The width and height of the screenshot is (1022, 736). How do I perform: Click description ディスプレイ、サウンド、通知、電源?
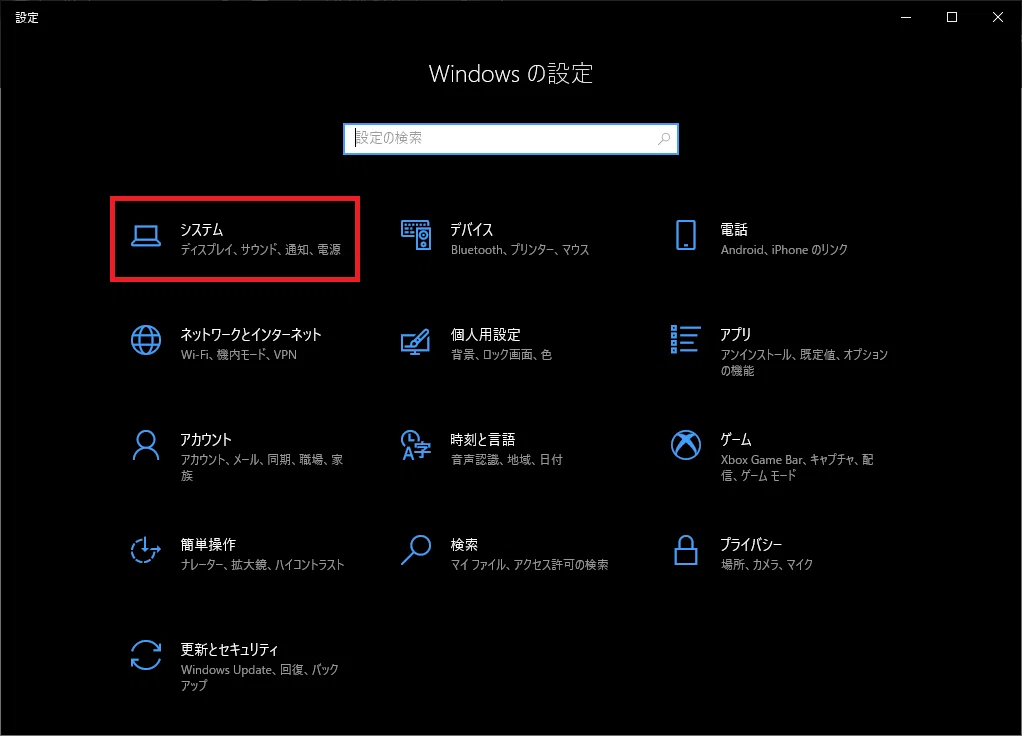pyautogui.click(x=261, y=250)
